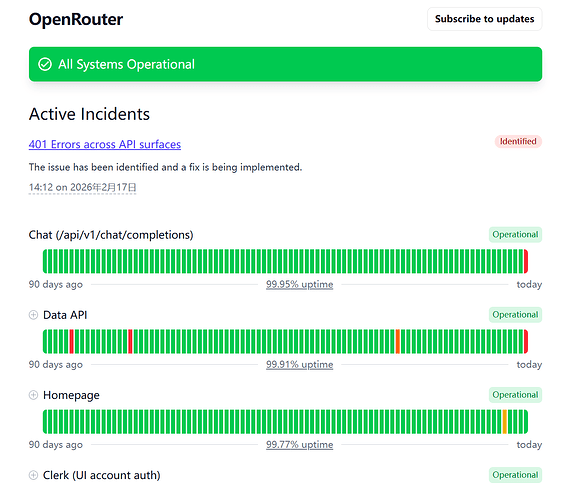Screen dimensions: 568x500
Task: Click the Operational badge for Chat
Action: click(515, 234)
